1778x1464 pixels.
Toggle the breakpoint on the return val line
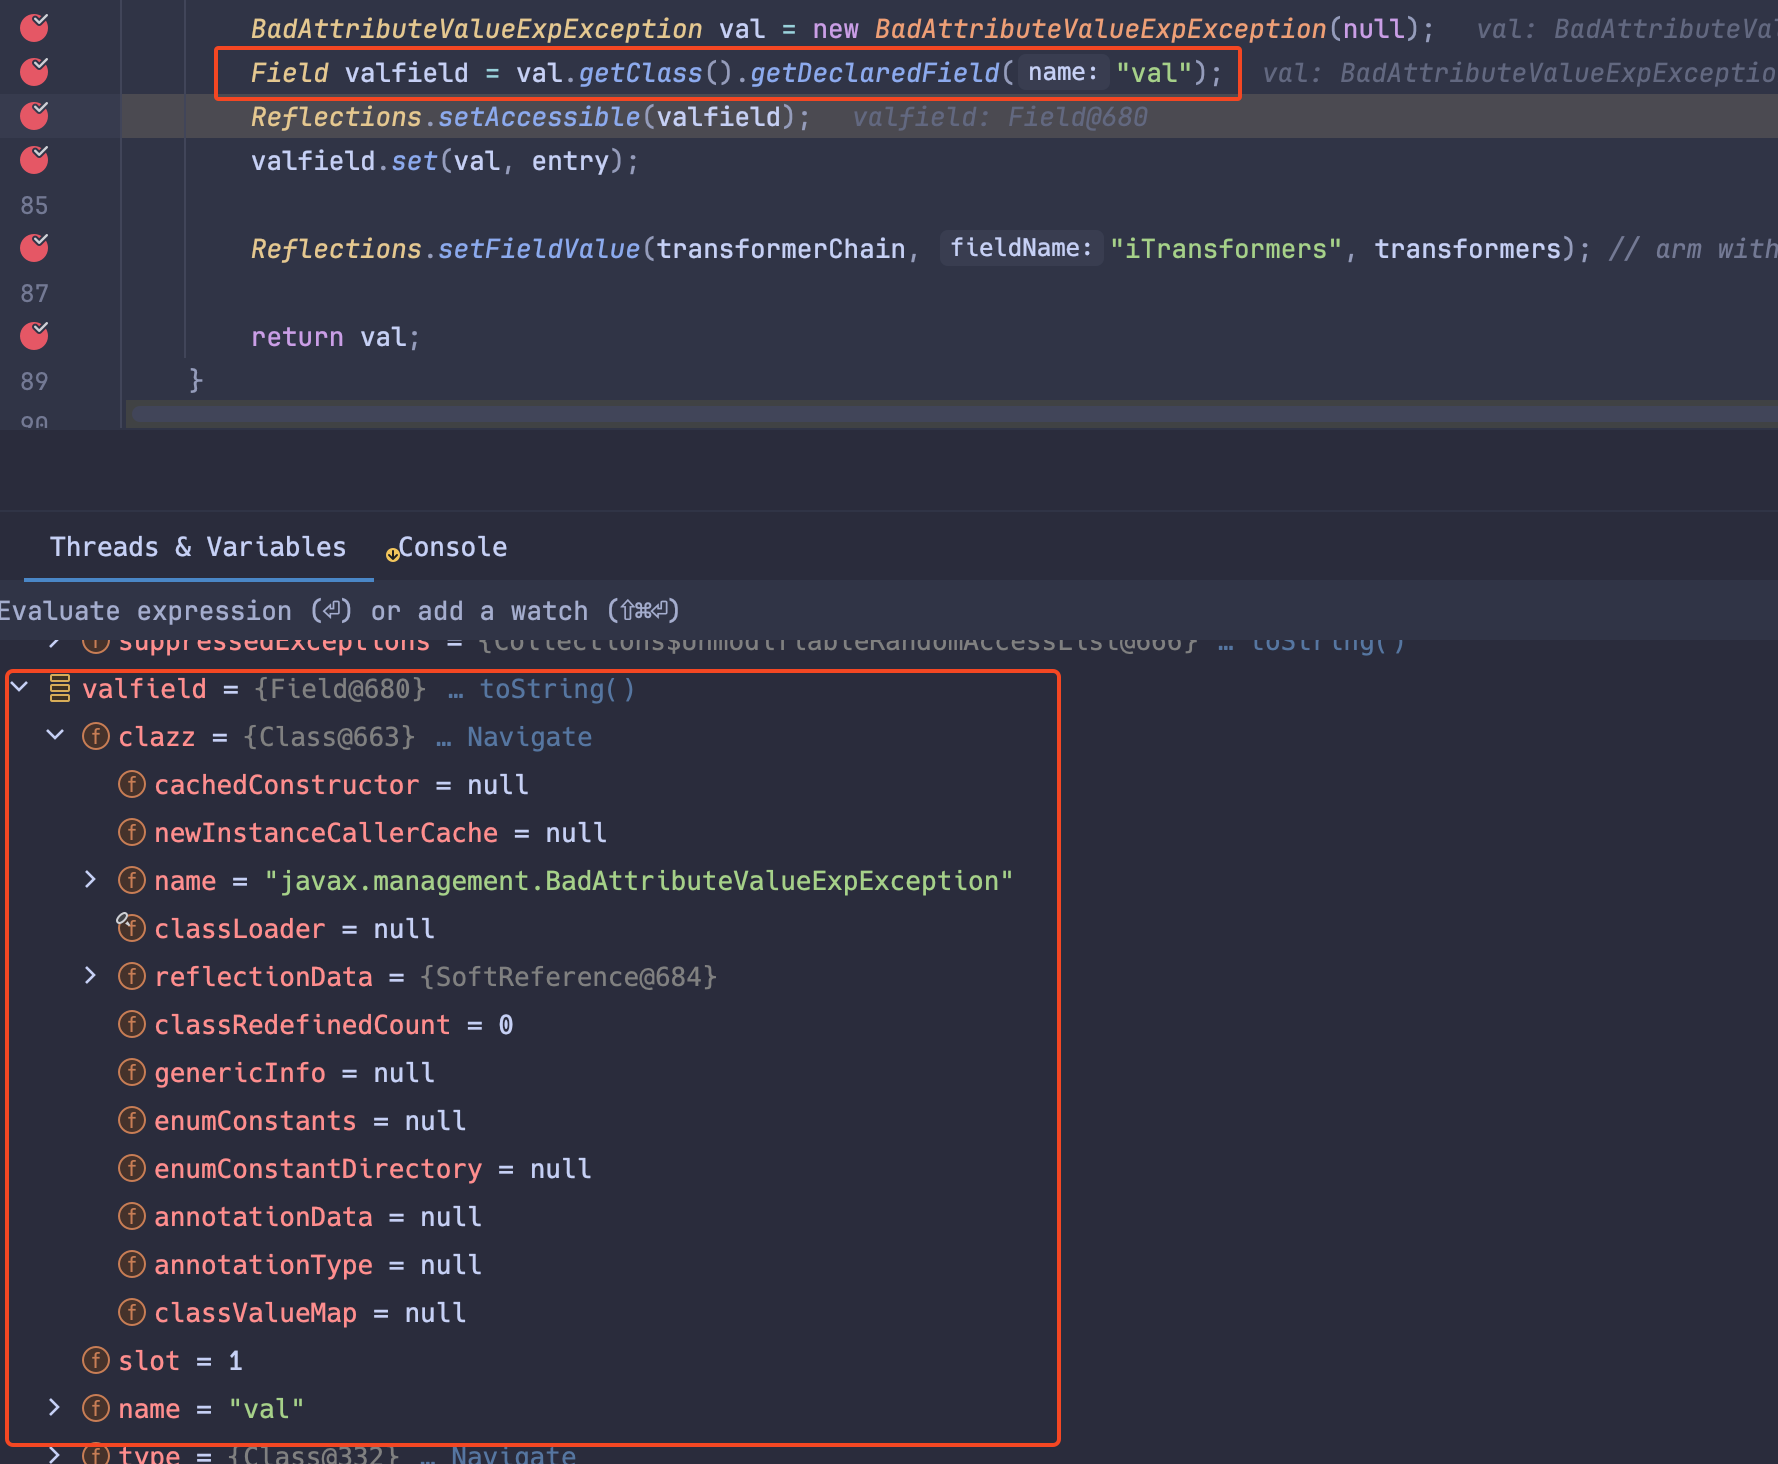click(x=33, y=336)
